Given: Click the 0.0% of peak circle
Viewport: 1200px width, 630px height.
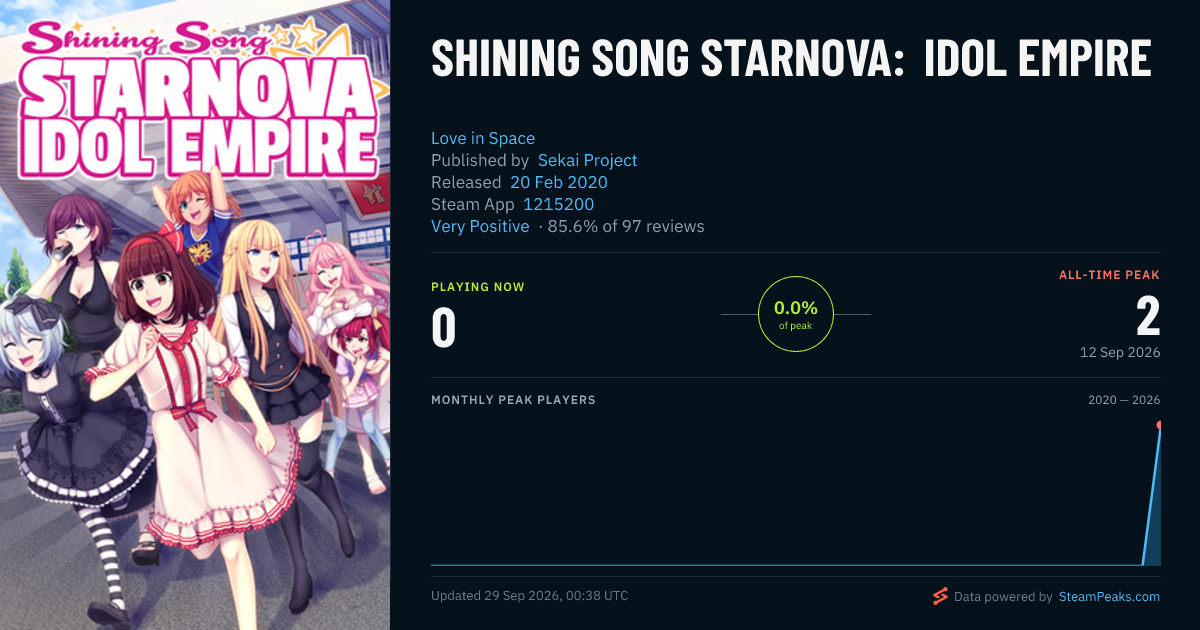Looking at the screenshot, I should 796,314.
